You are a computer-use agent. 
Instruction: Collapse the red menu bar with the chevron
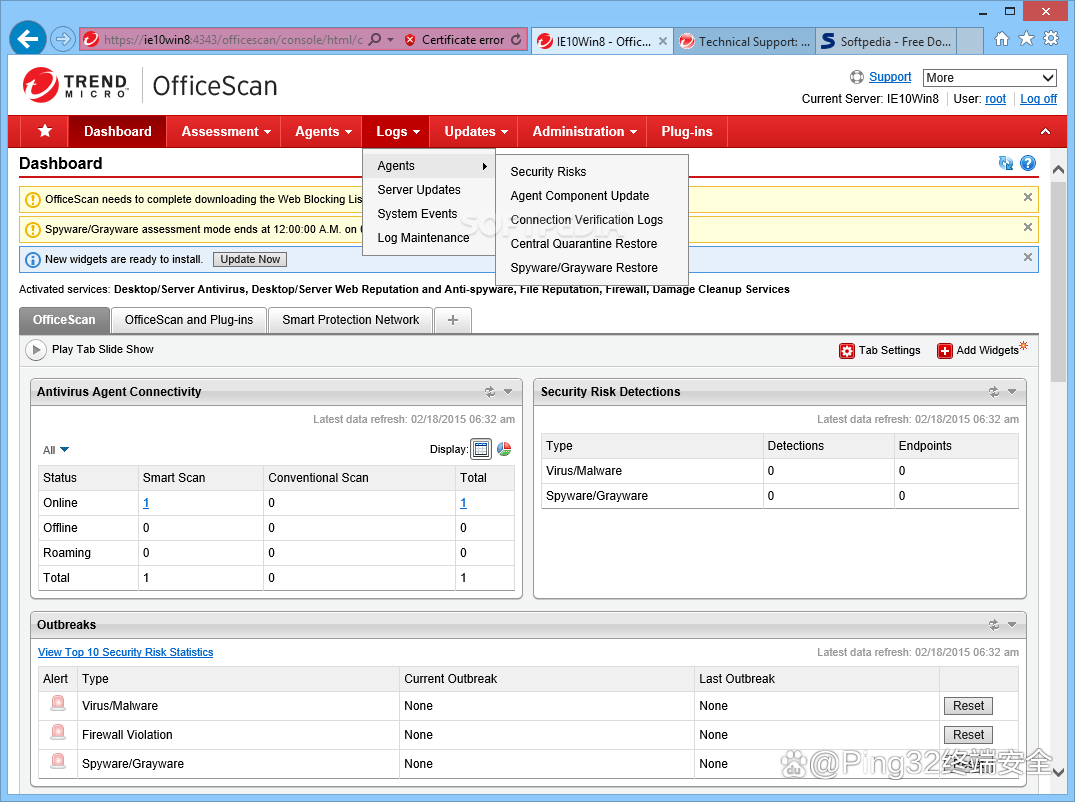pos(1046,132)
